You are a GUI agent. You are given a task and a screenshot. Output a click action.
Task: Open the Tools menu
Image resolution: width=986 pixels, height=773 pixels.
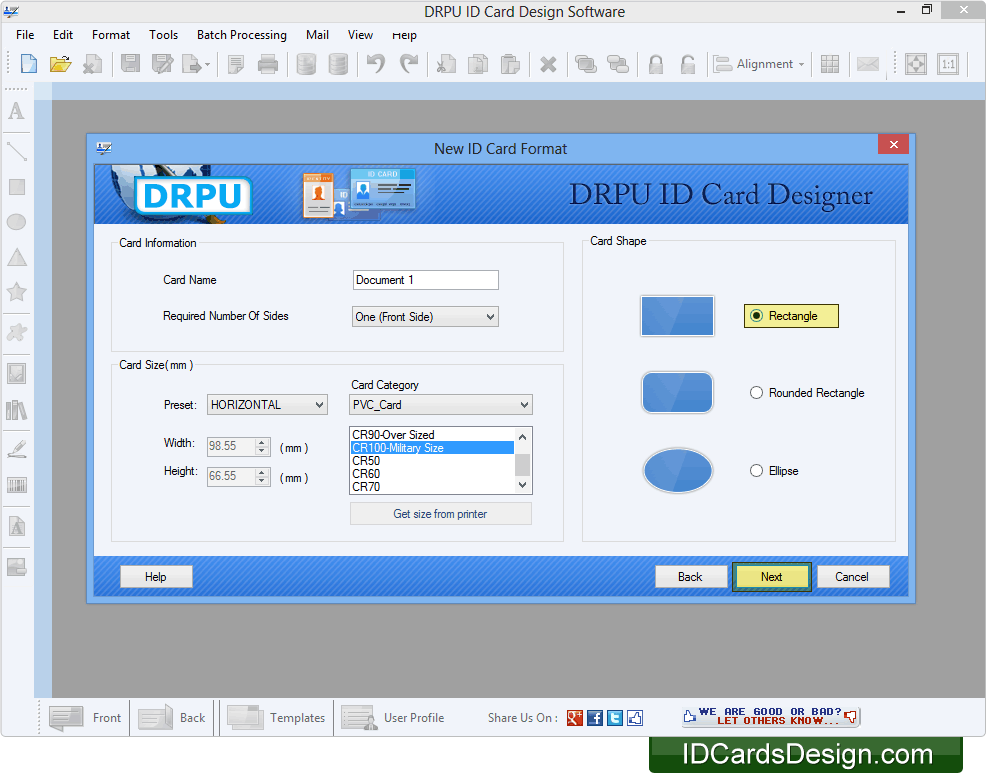click(x=163, y=35)
